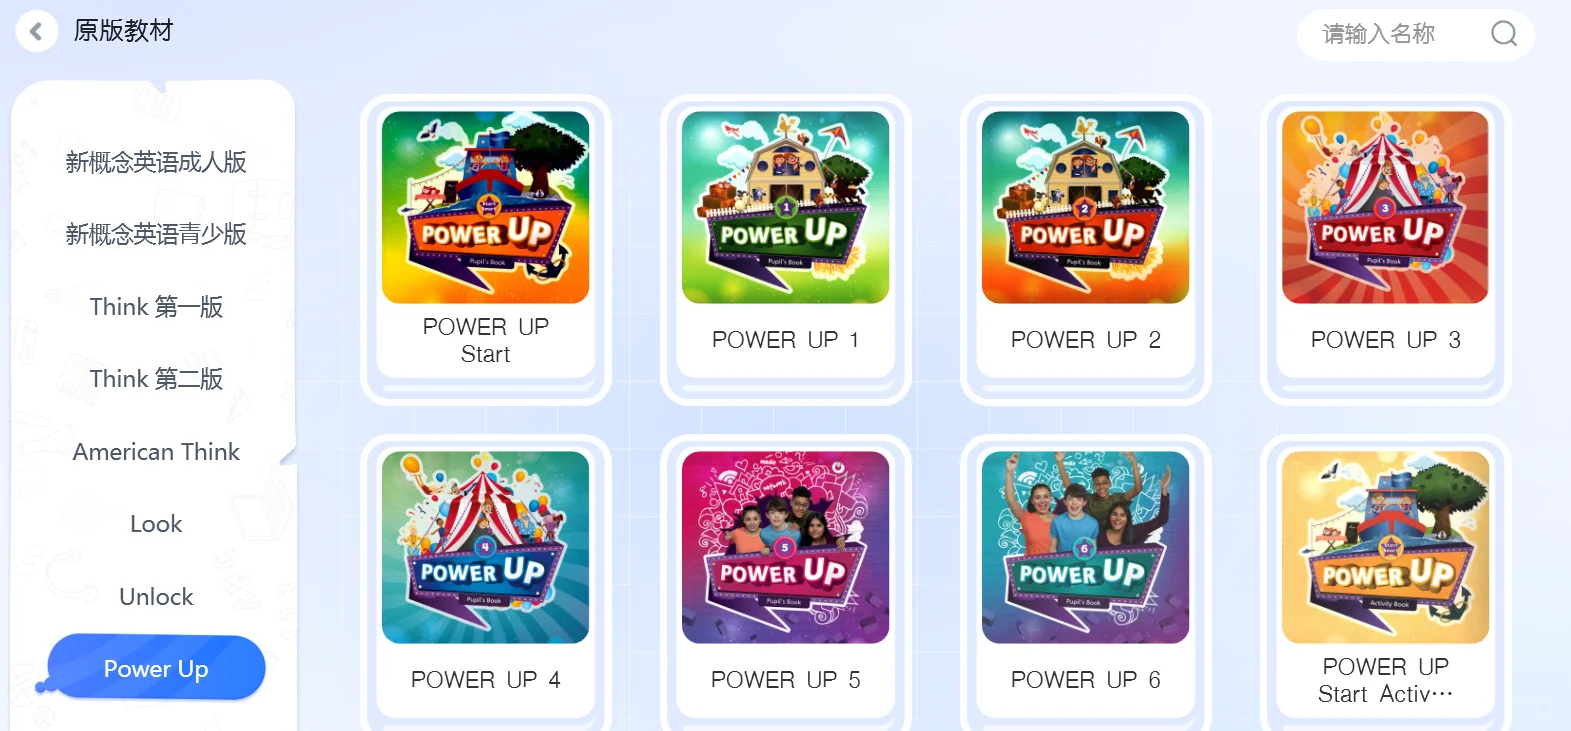The height and width of the screenshot is (731, 1571).
Task: Open the POWER UP 5 book cover
Action: tap(786, 548)
